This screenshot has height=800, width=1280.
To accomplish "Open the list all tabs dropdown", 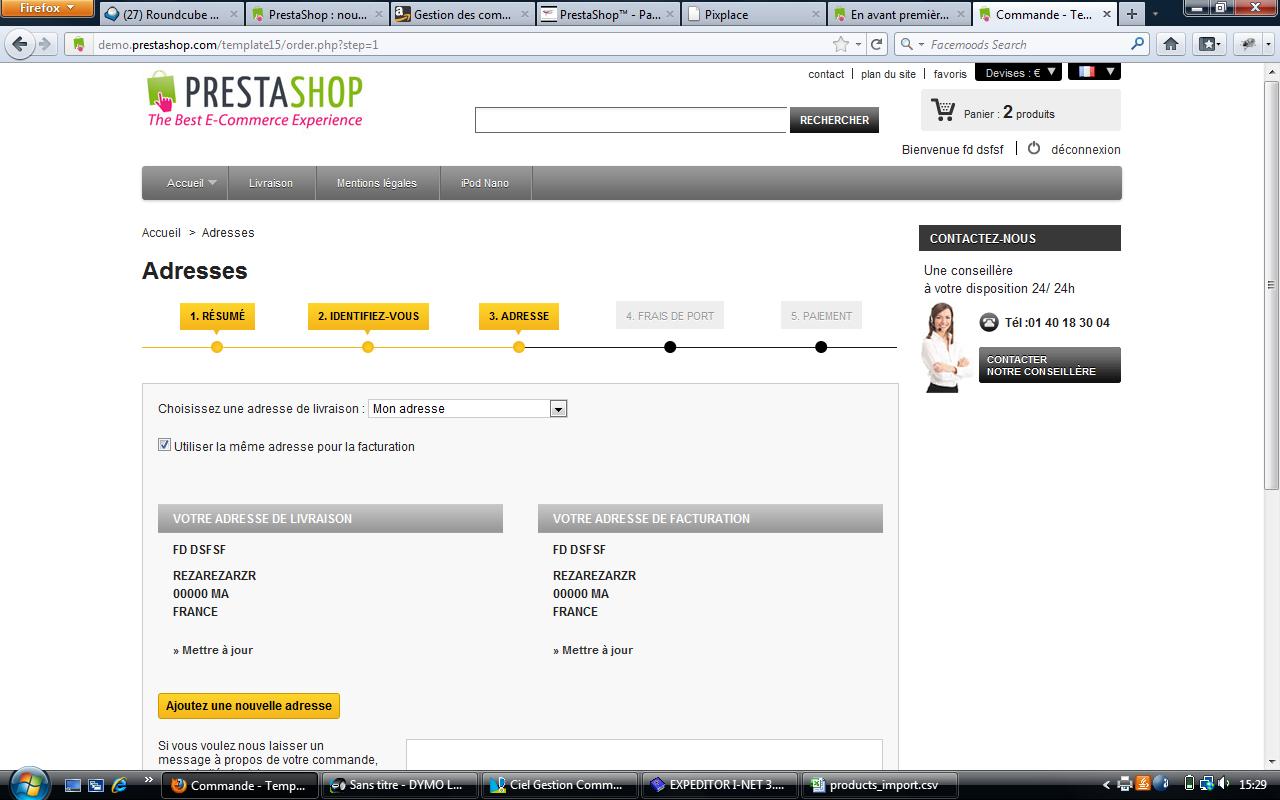I will pos(1156,14).
